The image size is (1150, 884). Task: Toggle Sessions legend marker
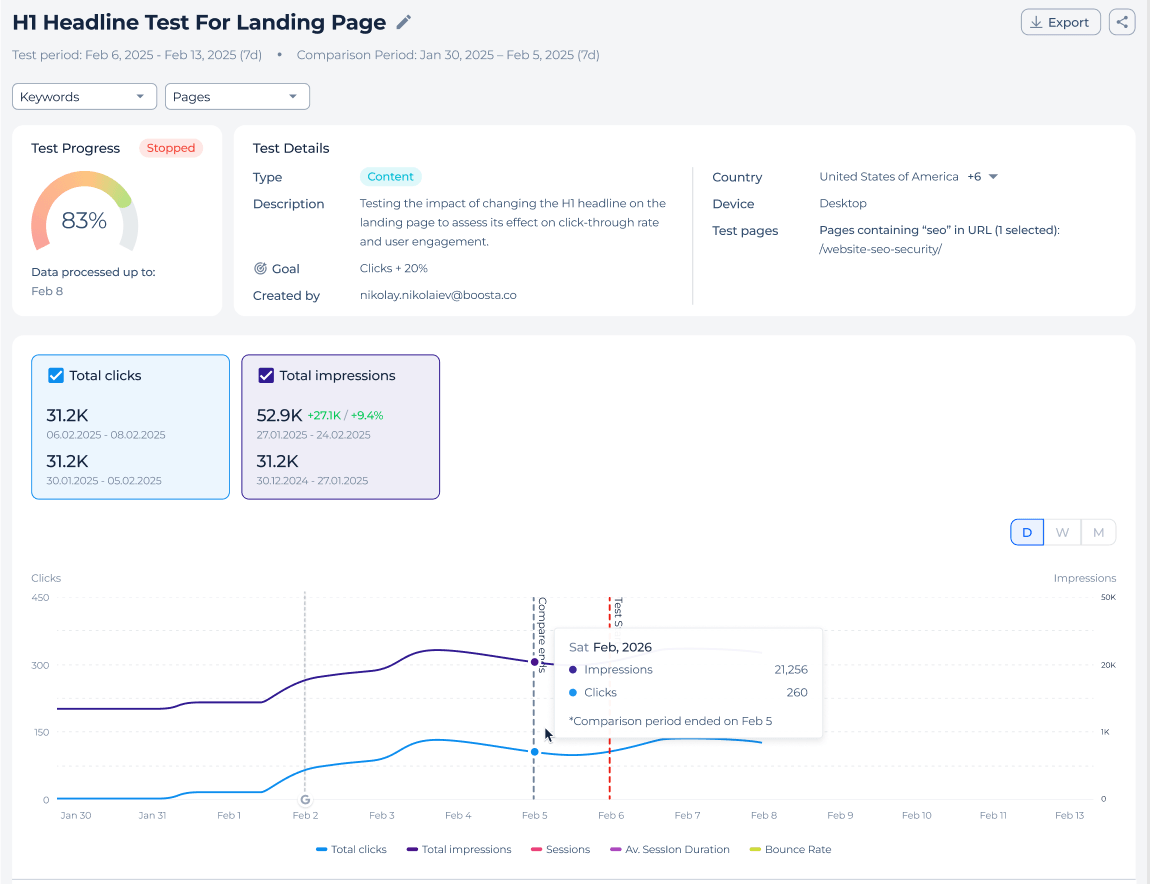point(536,850)
